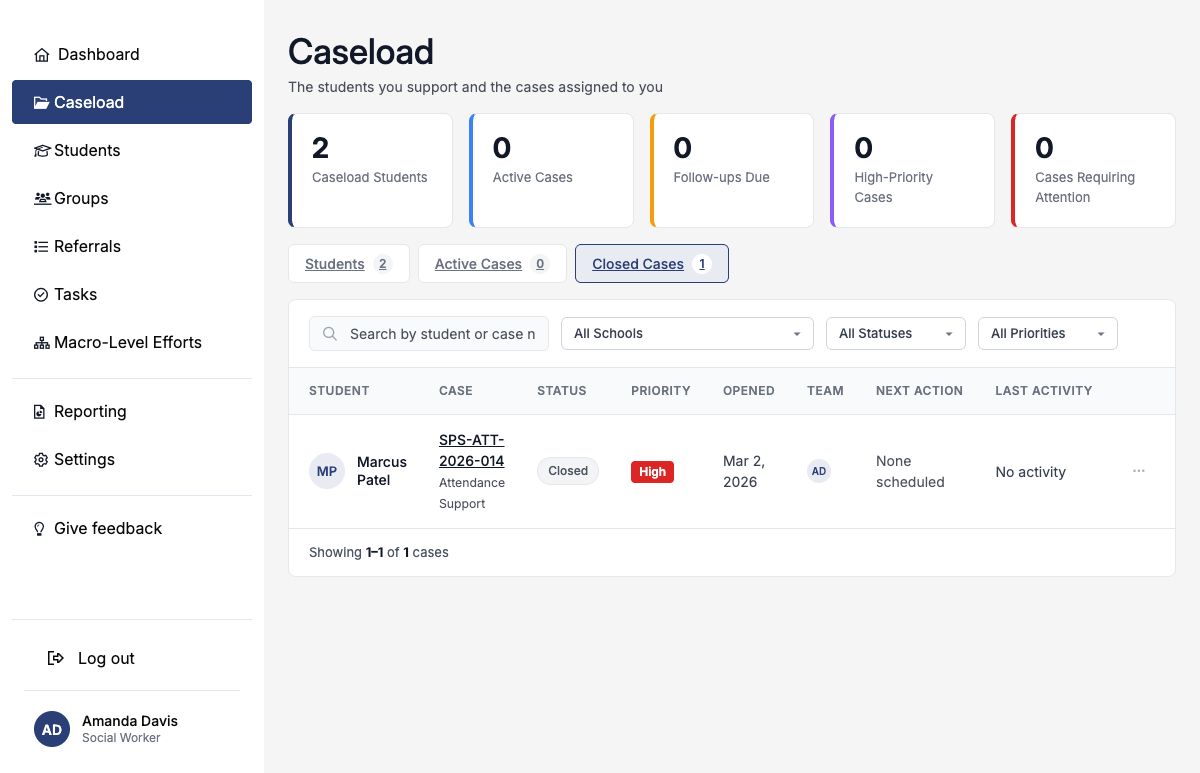Click the Attendance Support case type text
Screen dimensions: 1200x773
(472, 493)
